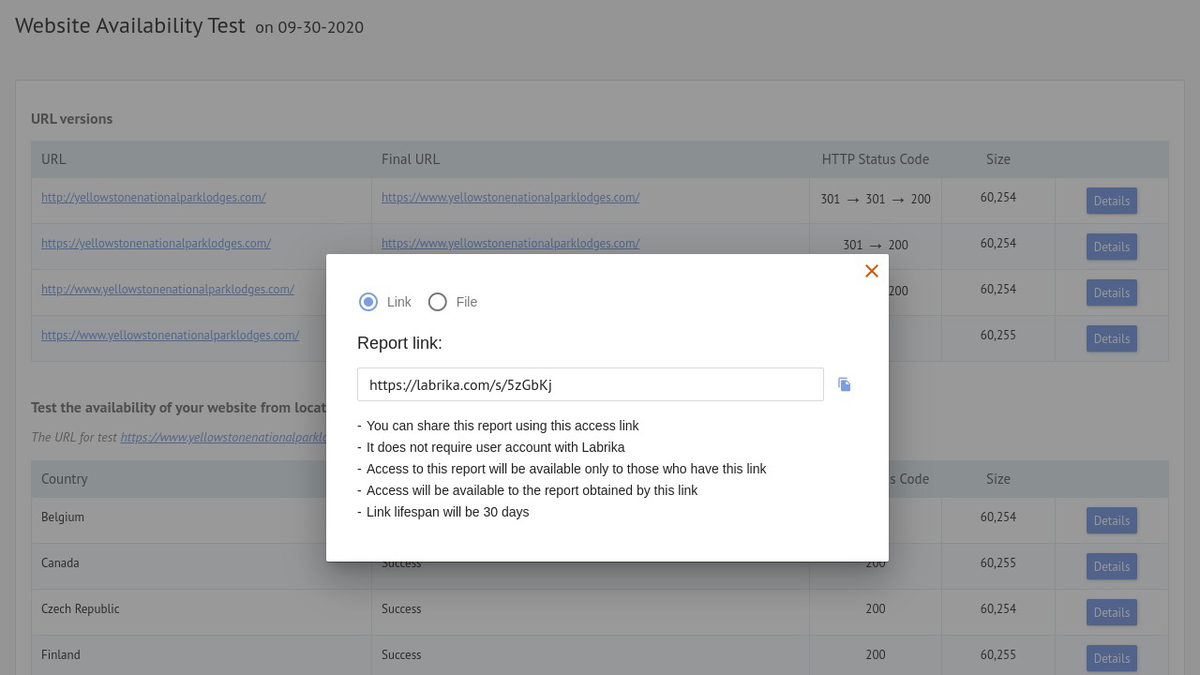The height and width of the screenshot is (675, 1200).
Task: Select the "File" radio button
Action: point(437,301)
